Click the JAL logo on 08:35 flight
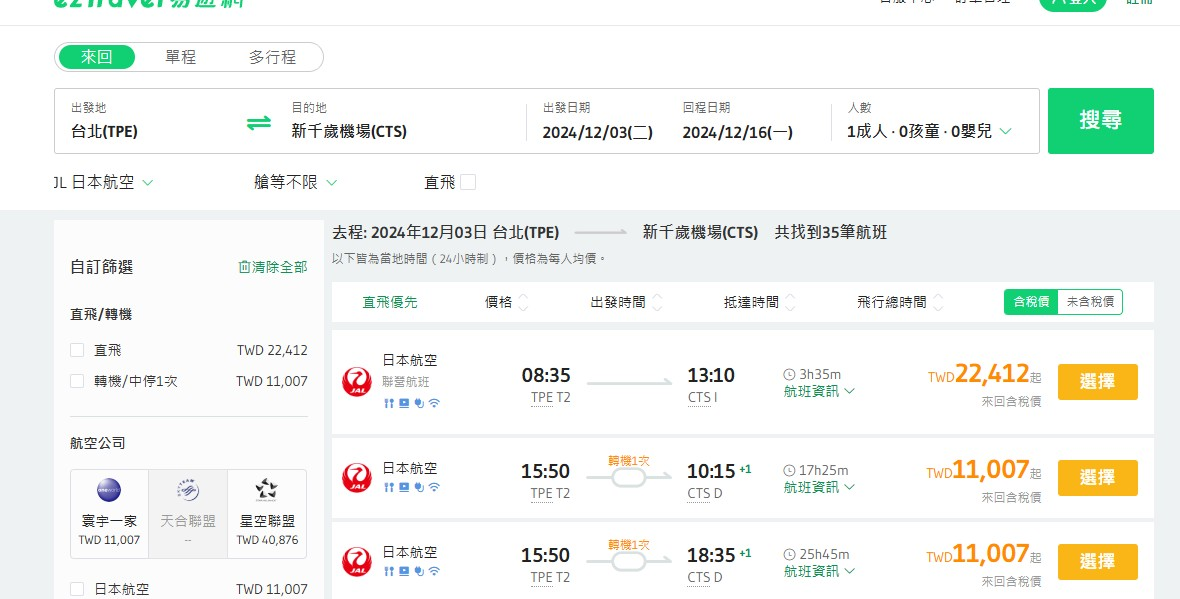The image size is (1180, 599). coord(357,382)
